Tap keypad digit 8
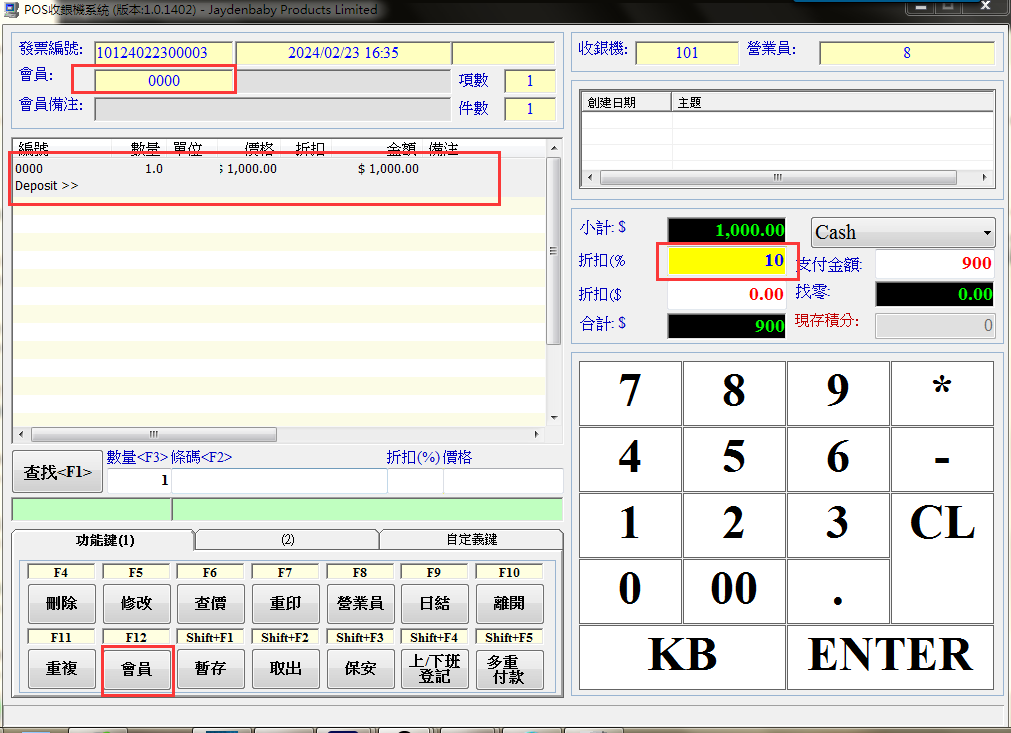Screen dimensions: 1011x733 pos(734,393)
